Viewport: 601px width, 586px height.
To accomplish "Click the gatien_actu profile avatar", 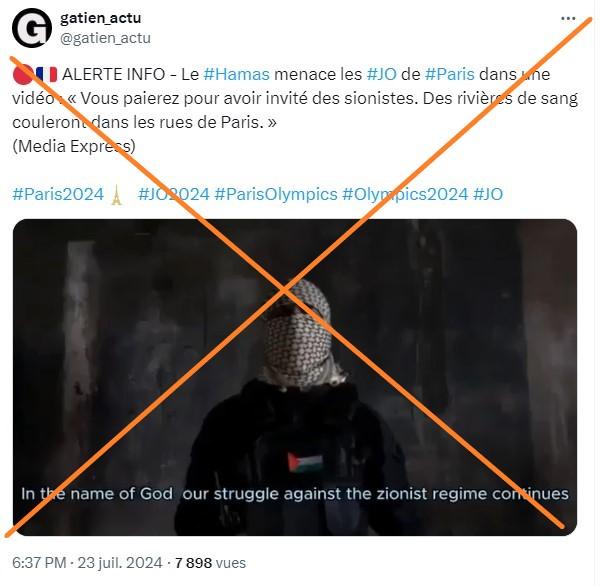I will 32,28.
